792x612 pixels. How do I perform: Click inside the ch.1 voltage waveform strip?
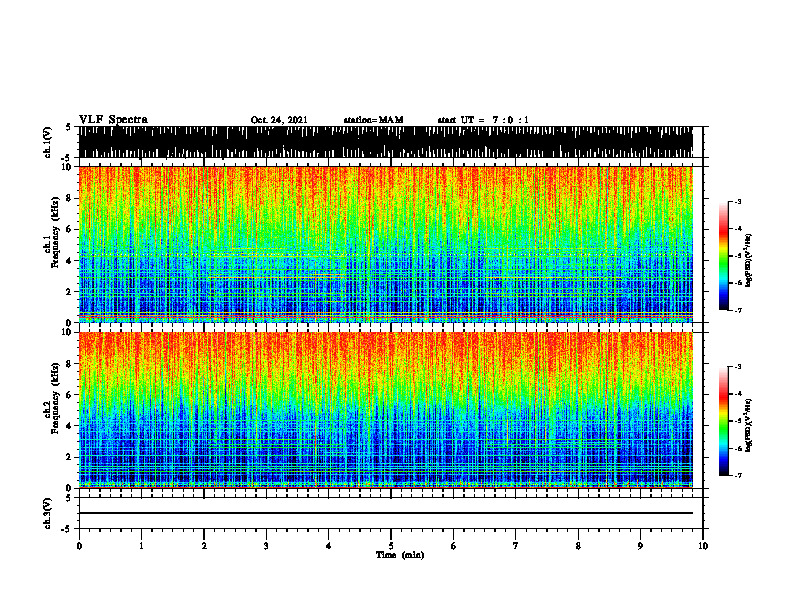coord(385,142)
